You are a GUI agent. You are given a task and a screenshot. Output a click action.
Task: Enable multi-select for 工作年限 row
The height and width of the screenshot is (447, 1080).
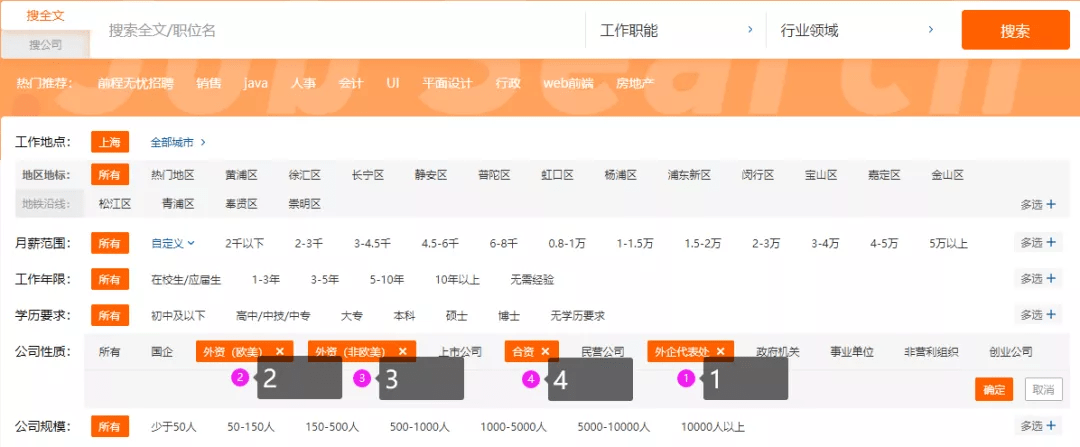1038,279
